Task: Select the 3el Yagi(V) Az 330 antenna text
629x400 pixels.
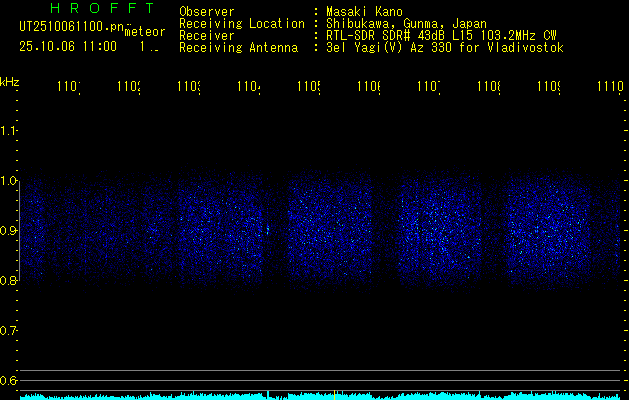Action: [445, 48]
